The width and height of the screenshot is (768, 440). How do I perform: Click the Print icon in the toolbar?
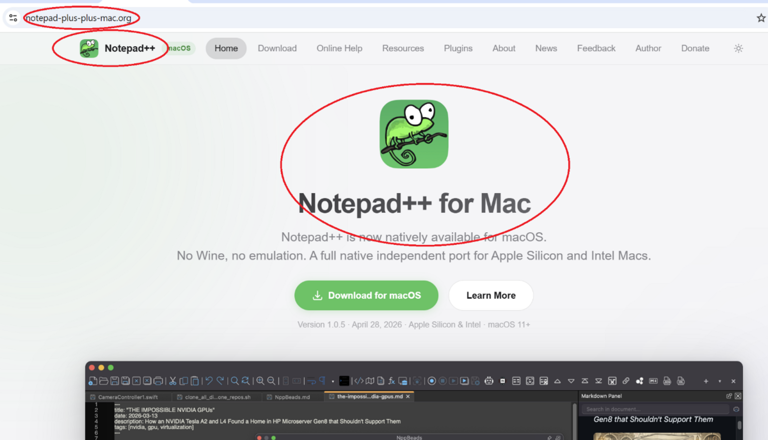(x=158, y=381)
